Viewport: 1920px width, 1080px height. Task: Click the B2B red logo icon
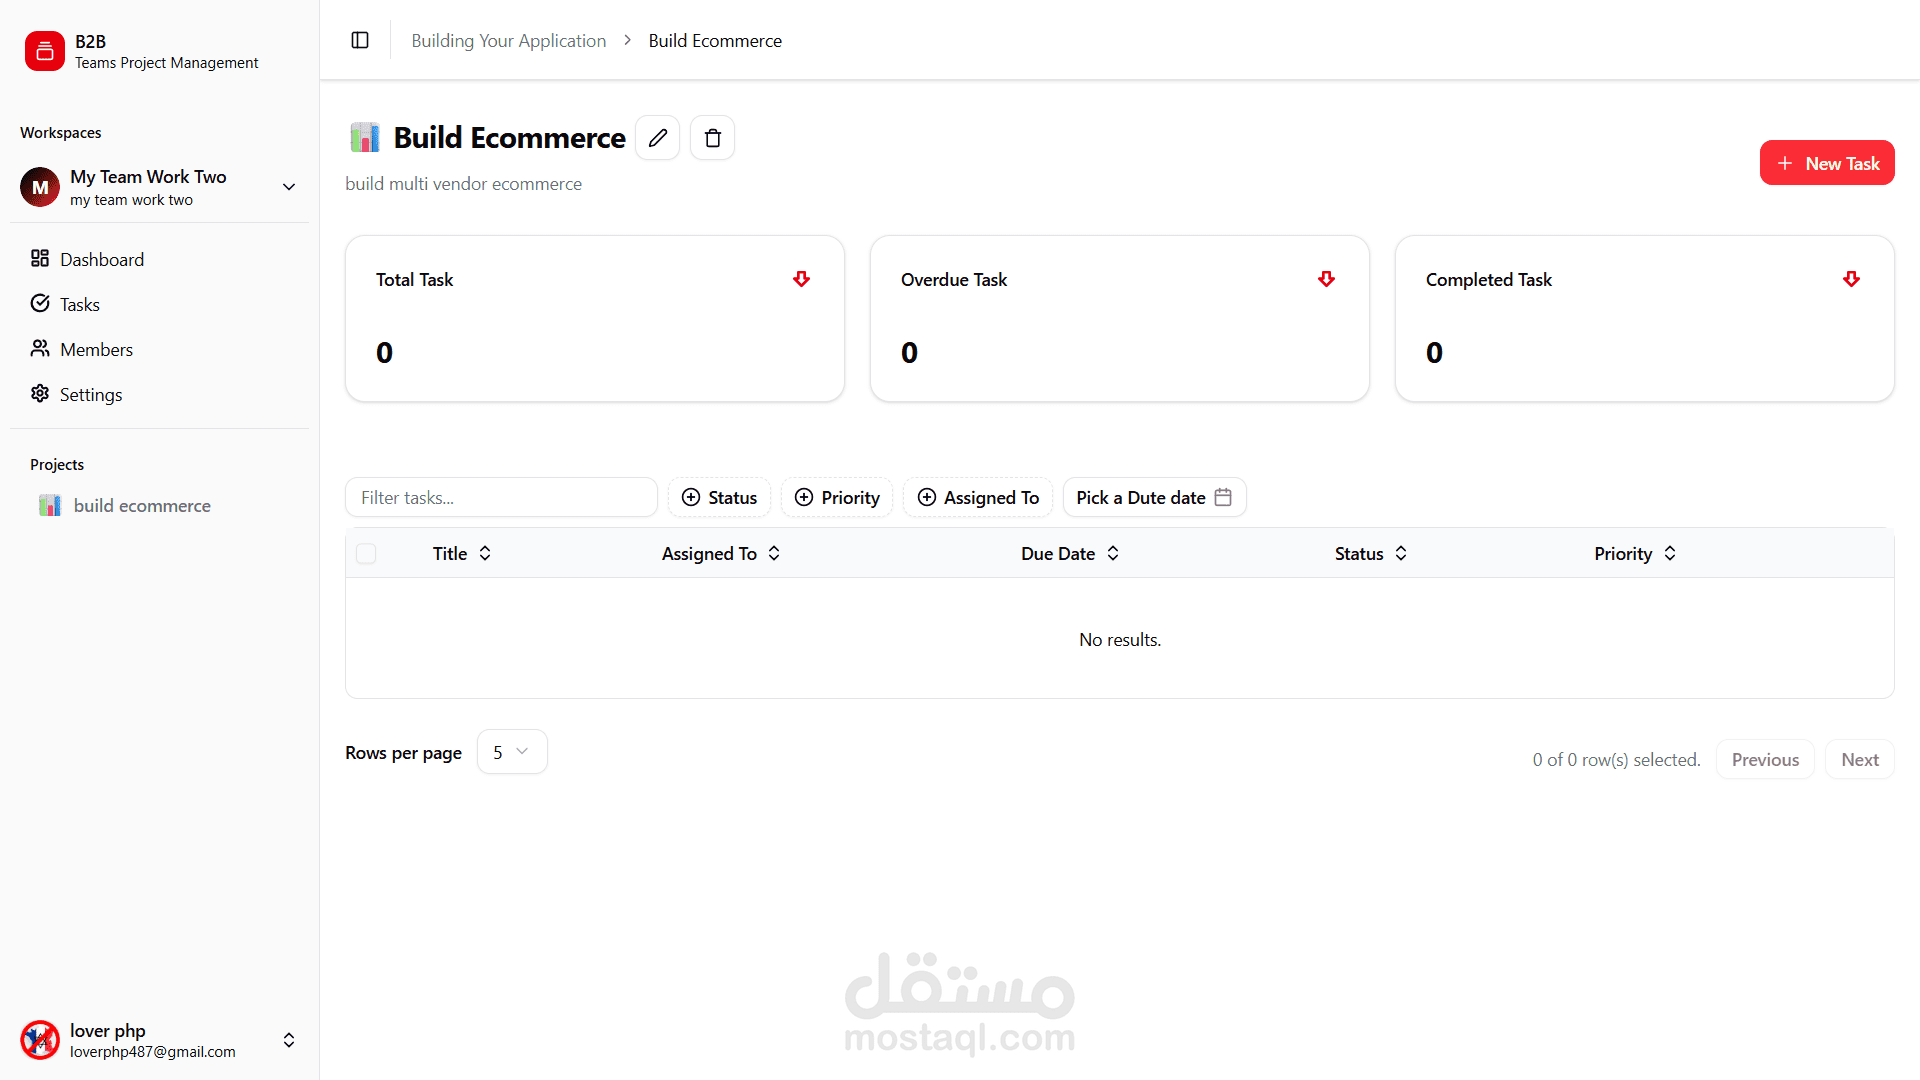(44, 51)
